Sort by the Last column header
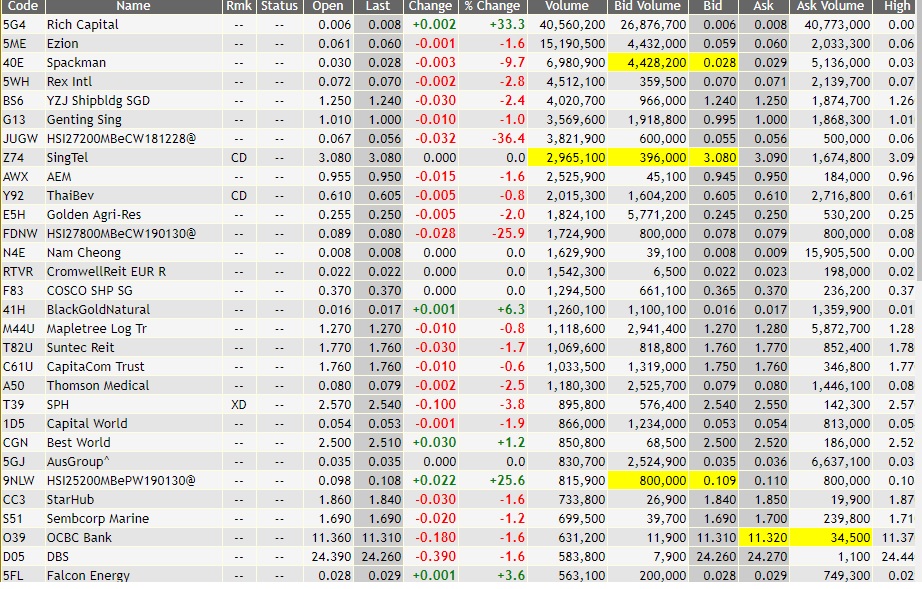922x589 pixels. [x=378, y=6]
